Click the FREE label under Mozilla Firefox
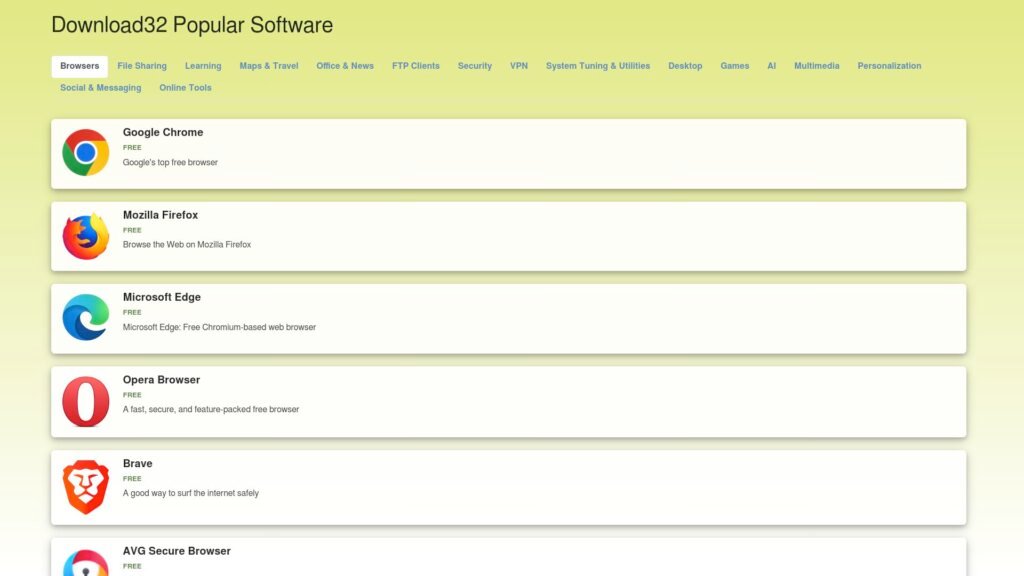 [132, 230]
